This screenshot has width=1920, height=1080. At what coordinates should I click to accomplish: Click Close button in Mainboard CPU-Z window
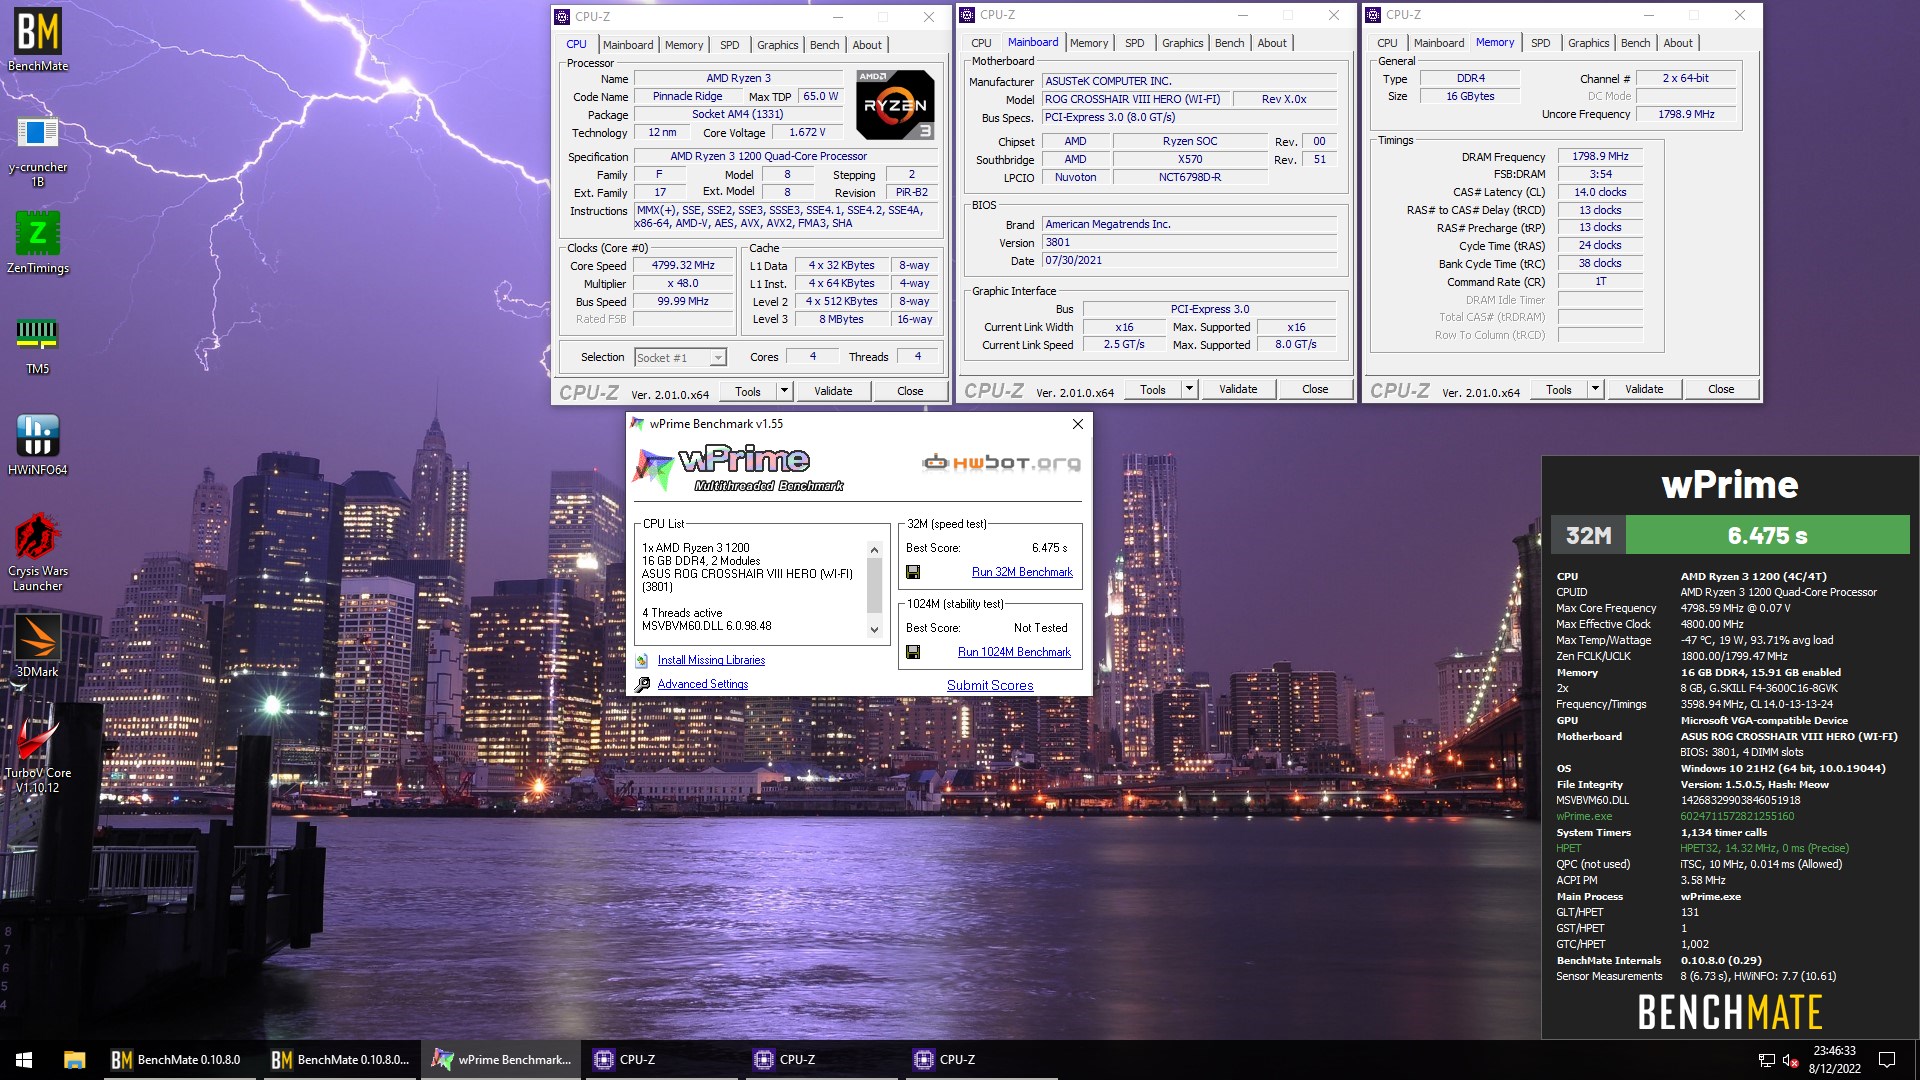1315,389
